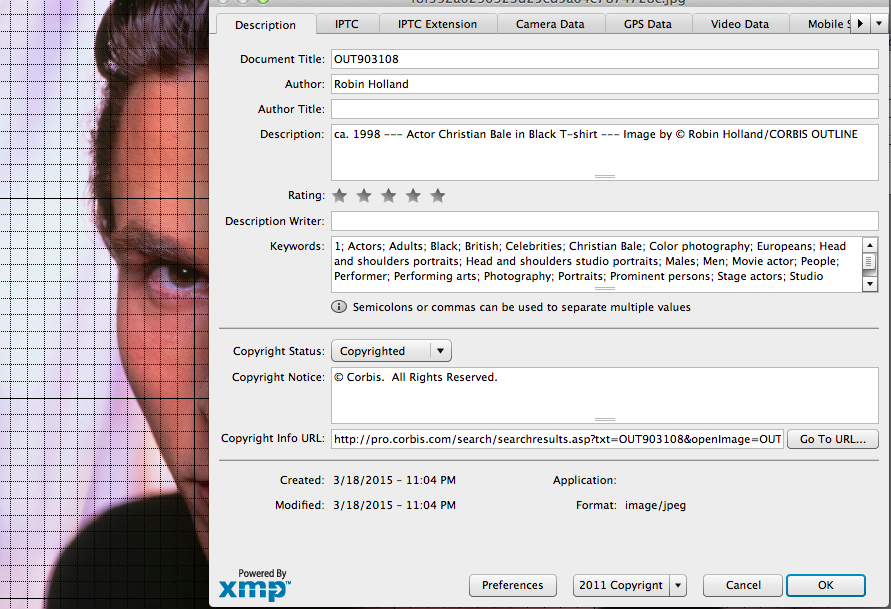Screen dimensions: 891x609
Task: Select the Video Data tab
Action: (x=739, y=24)
